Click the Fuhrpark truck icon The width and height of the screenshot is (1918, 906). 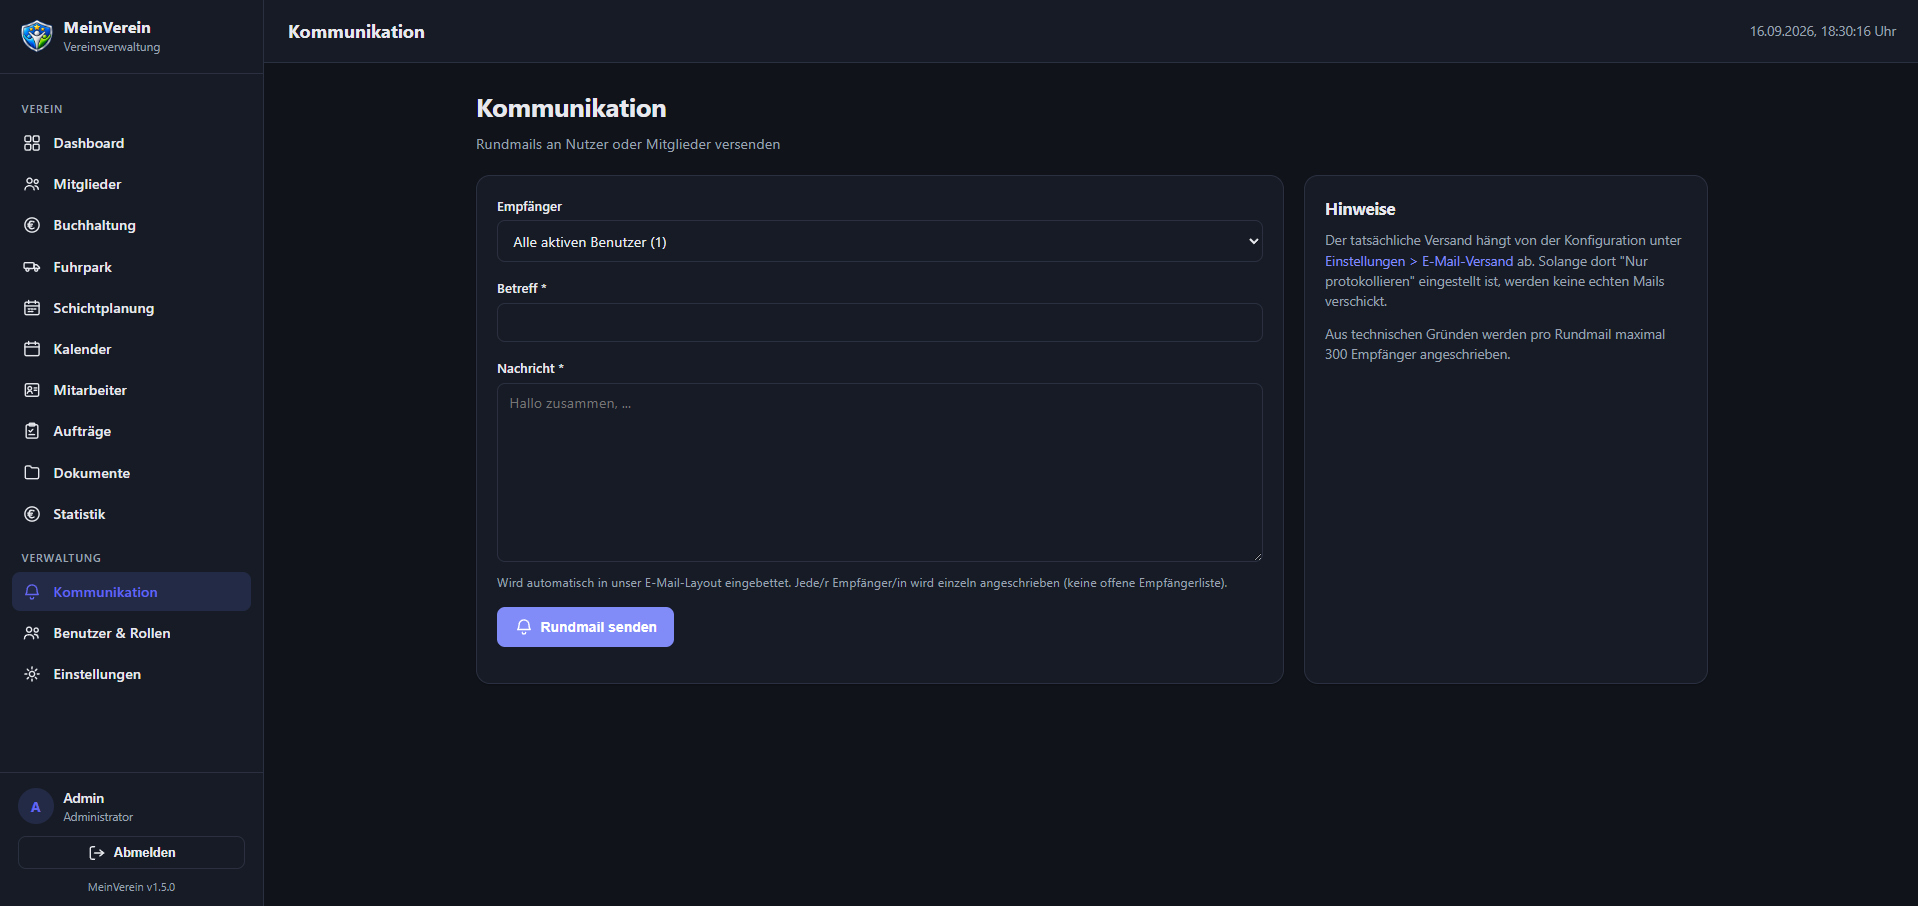[x=32, y=267]
